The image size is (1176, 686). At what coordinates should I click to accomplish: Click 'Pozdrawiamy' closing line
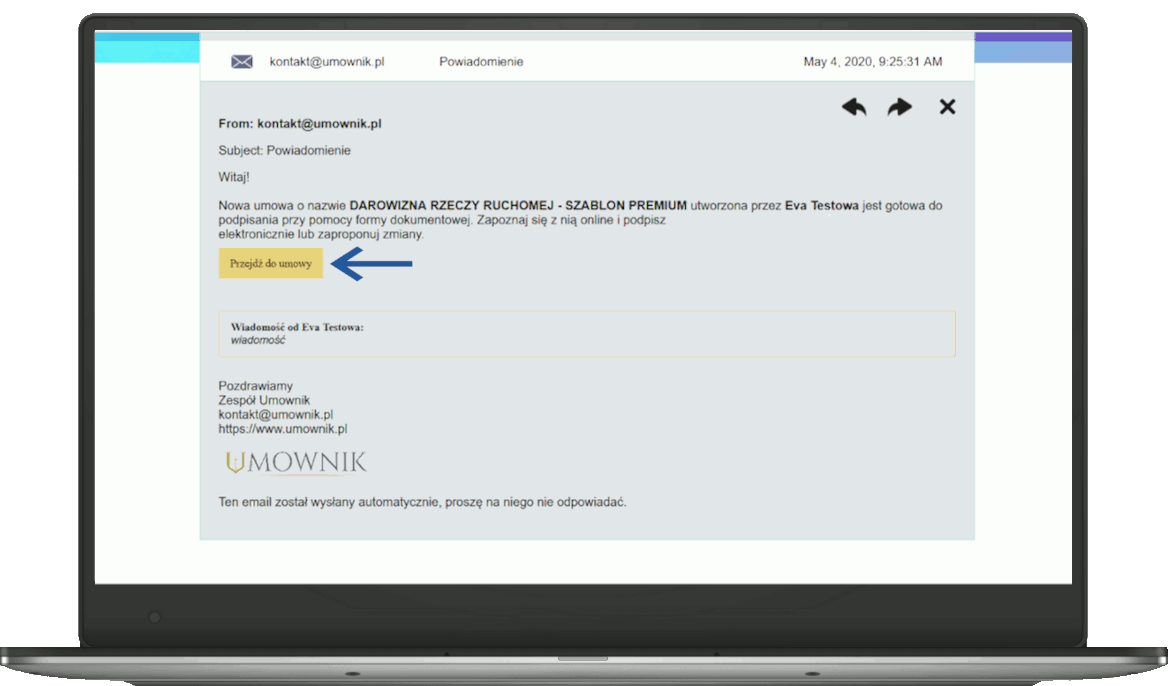point(256,386)
